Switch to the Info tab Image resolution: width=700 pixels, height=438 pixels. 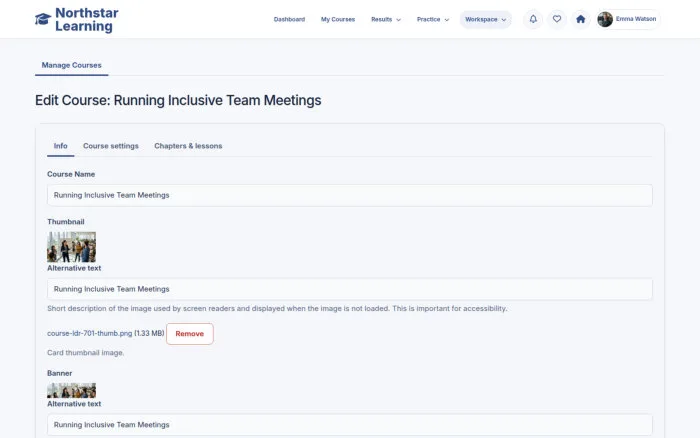pyautogui.click(x=60, y=146)
